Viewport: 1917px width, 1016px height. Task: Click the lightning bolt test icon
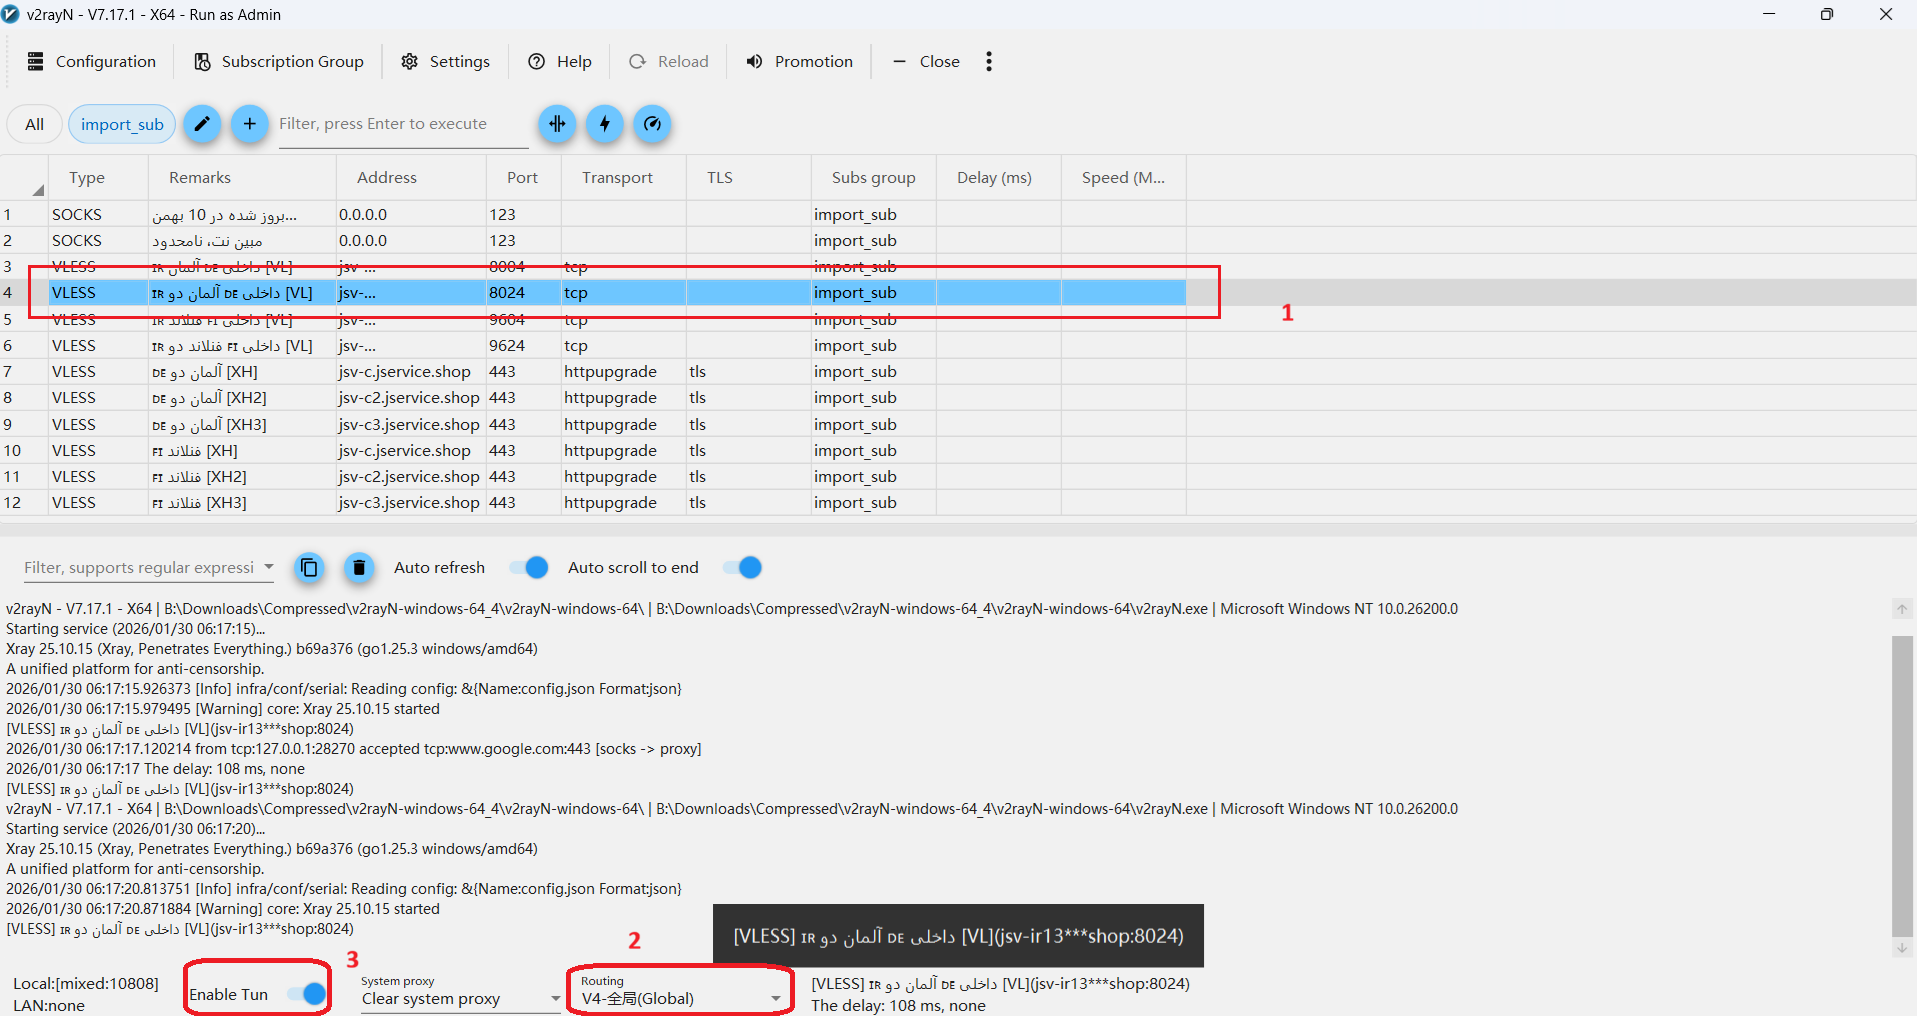(x=605, y=124)
